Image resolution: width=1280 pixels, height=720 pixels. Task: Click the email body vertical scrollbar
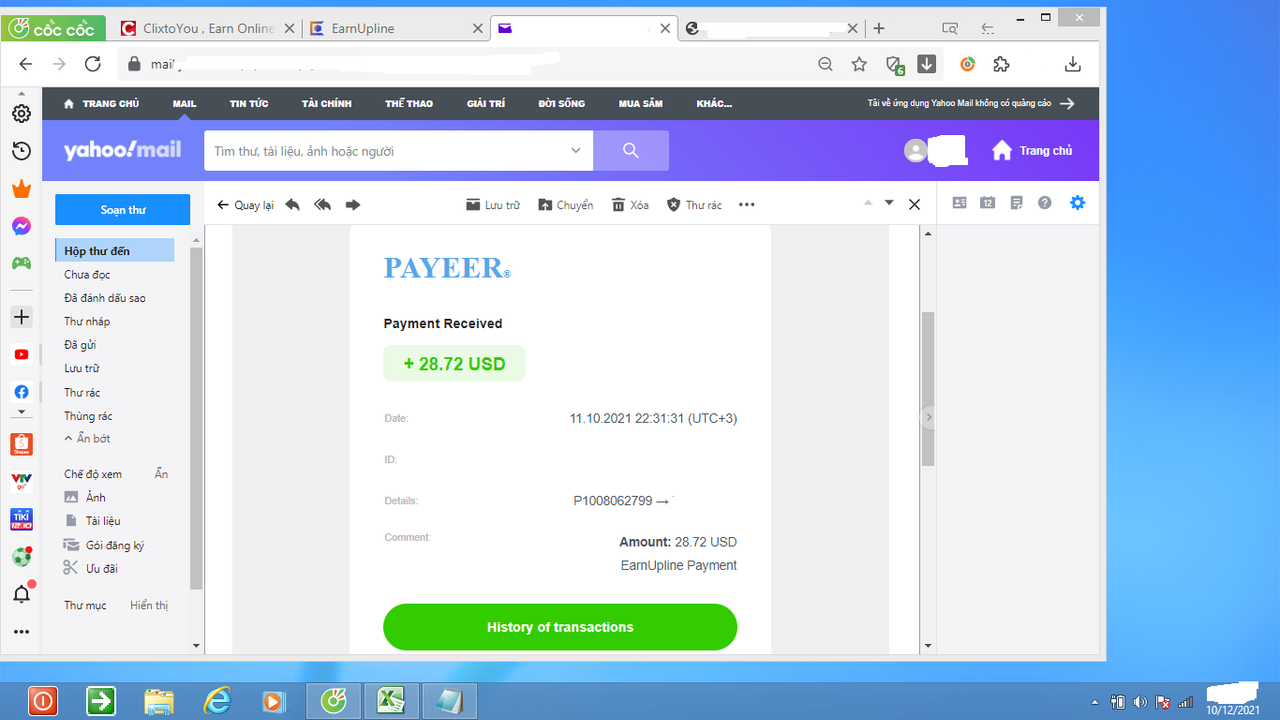[928, 388]
